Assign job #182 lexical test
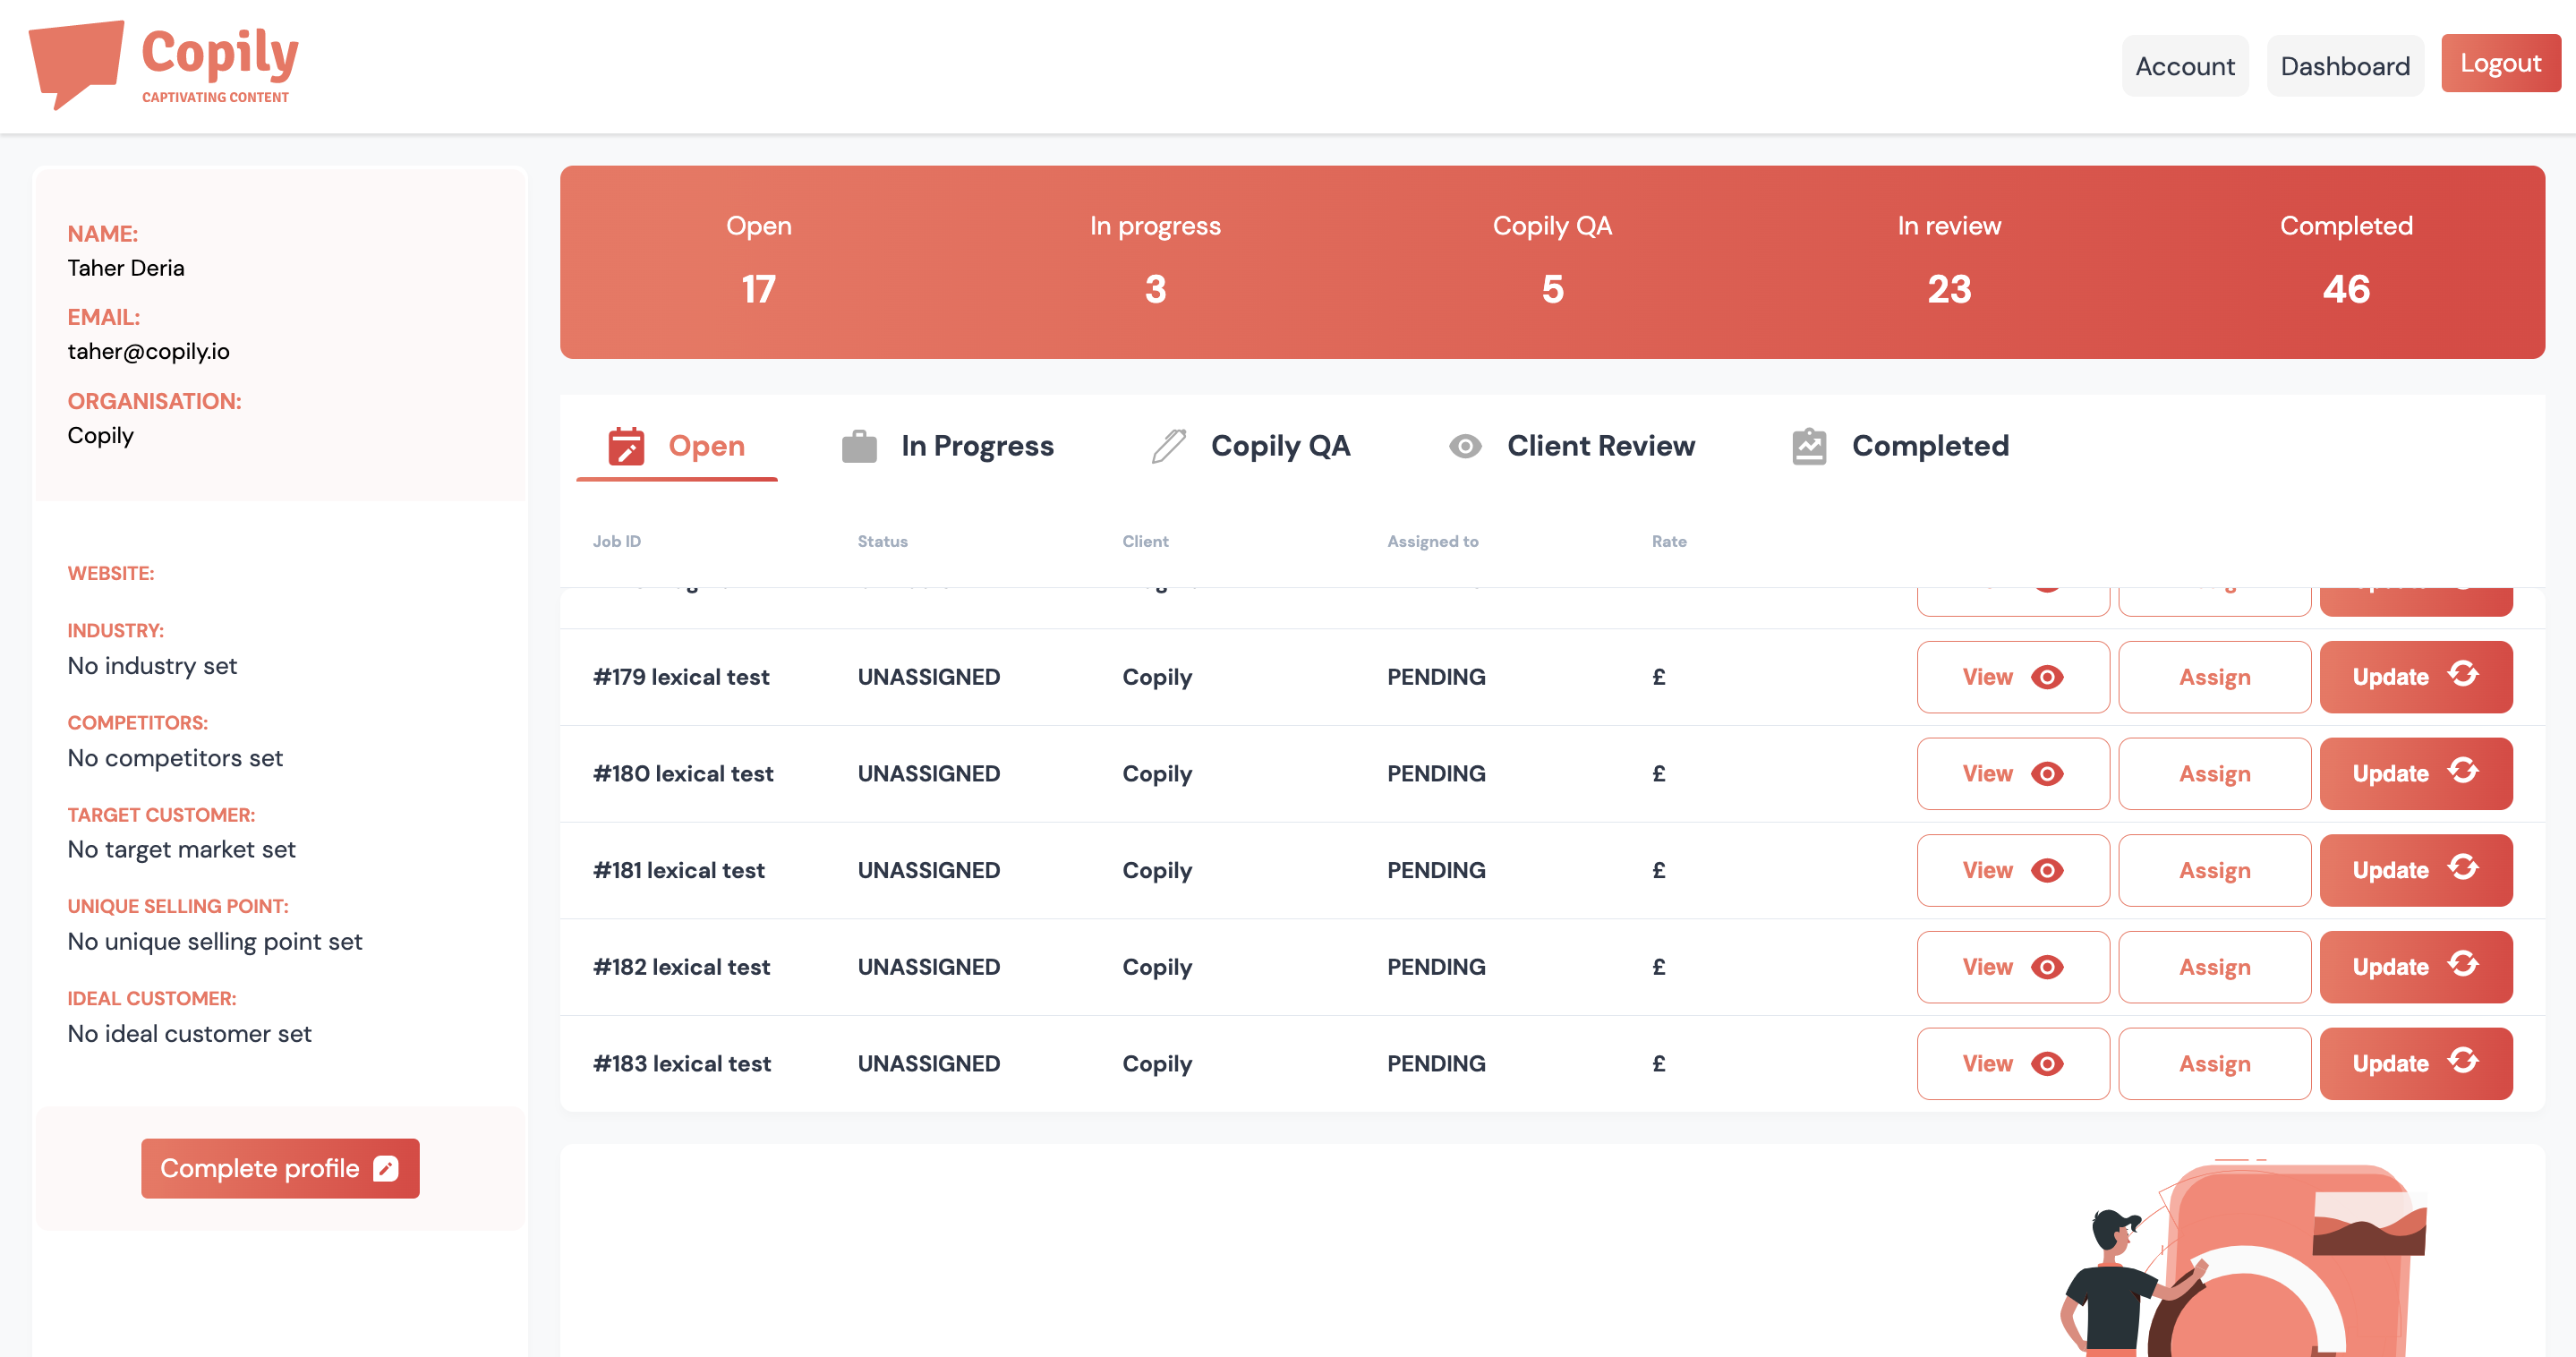The width and height of the screenshot is (2576, 1357). tap(2214, 967)
